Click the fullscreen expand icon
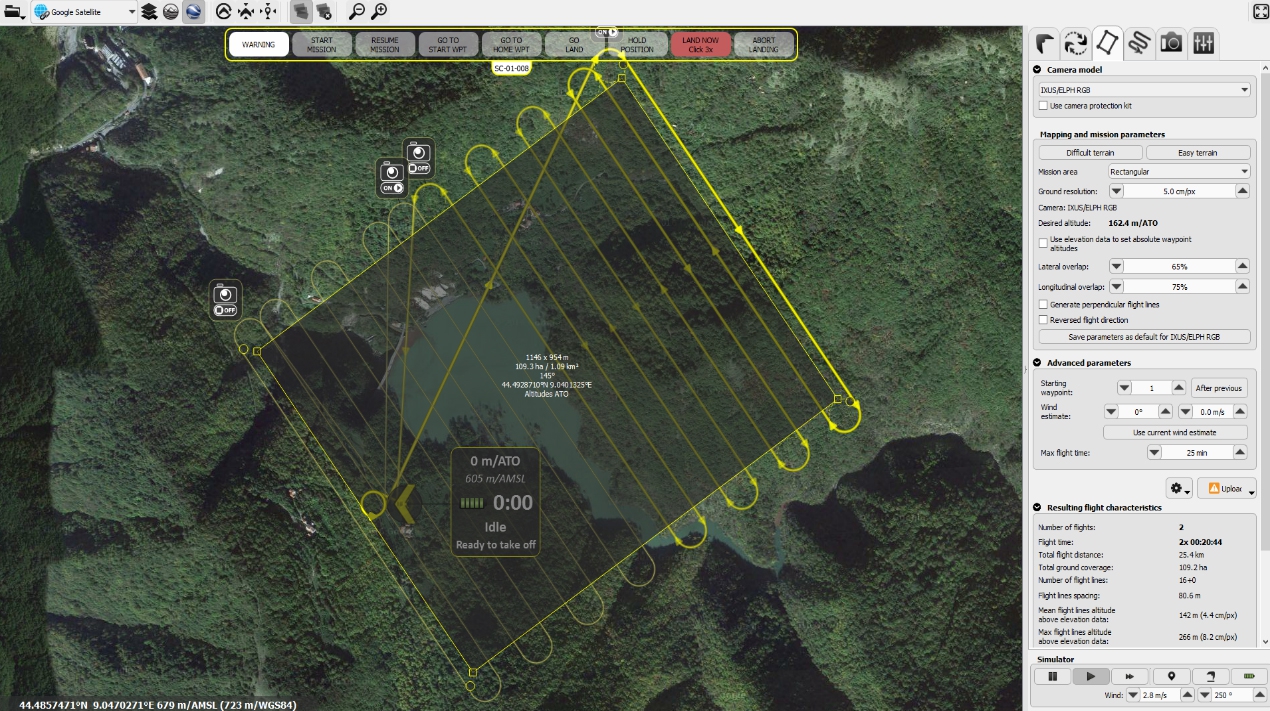1270x711 pixels. (x=1259, y=12)
